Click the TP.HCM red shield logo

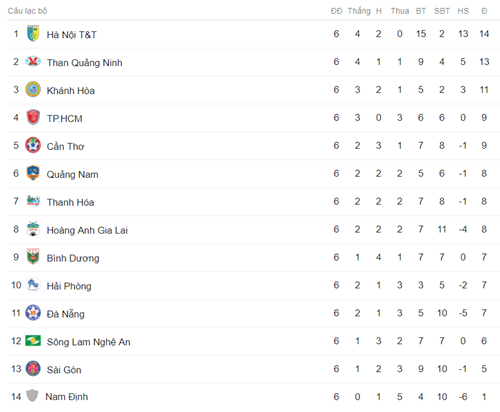coord(33,117)
